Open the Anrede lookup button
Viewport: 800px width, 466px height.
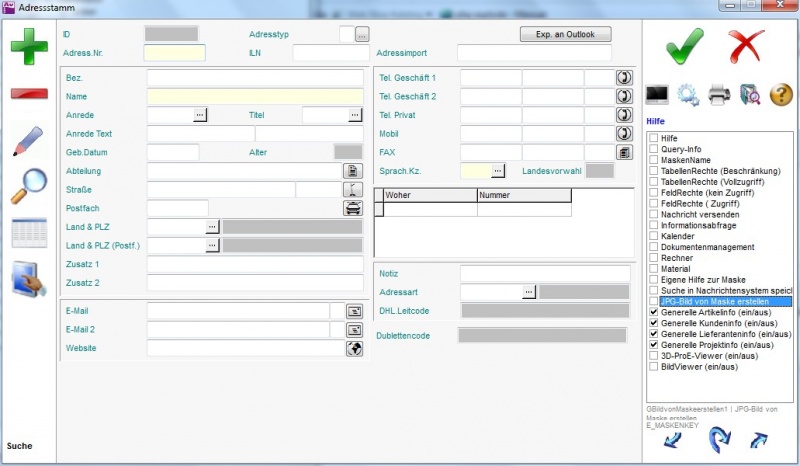[199, 115]
